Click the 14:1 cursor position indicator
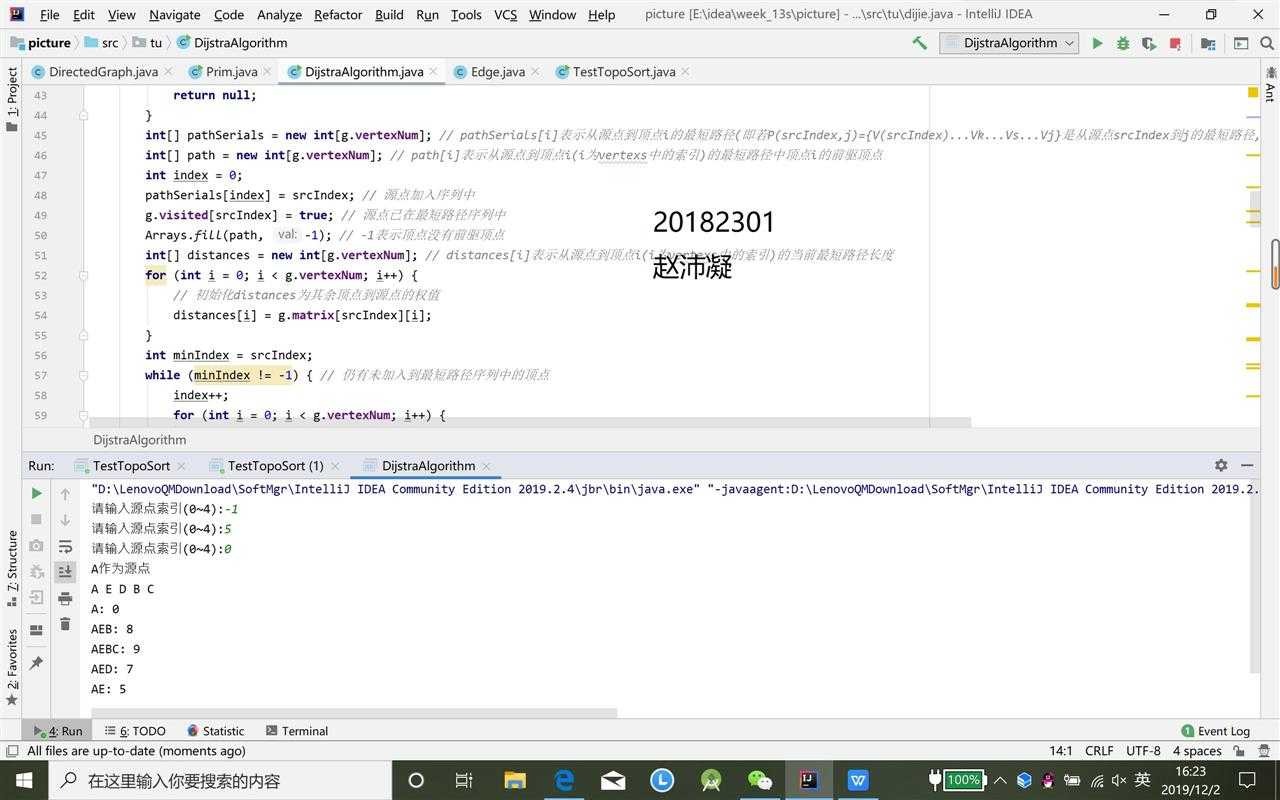 tap(1060, 751)
